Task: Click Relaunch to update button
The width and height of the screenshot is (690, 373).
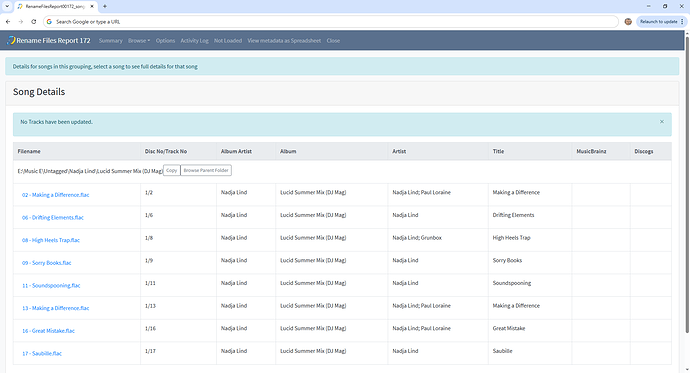Action: [x=658, y=22]
